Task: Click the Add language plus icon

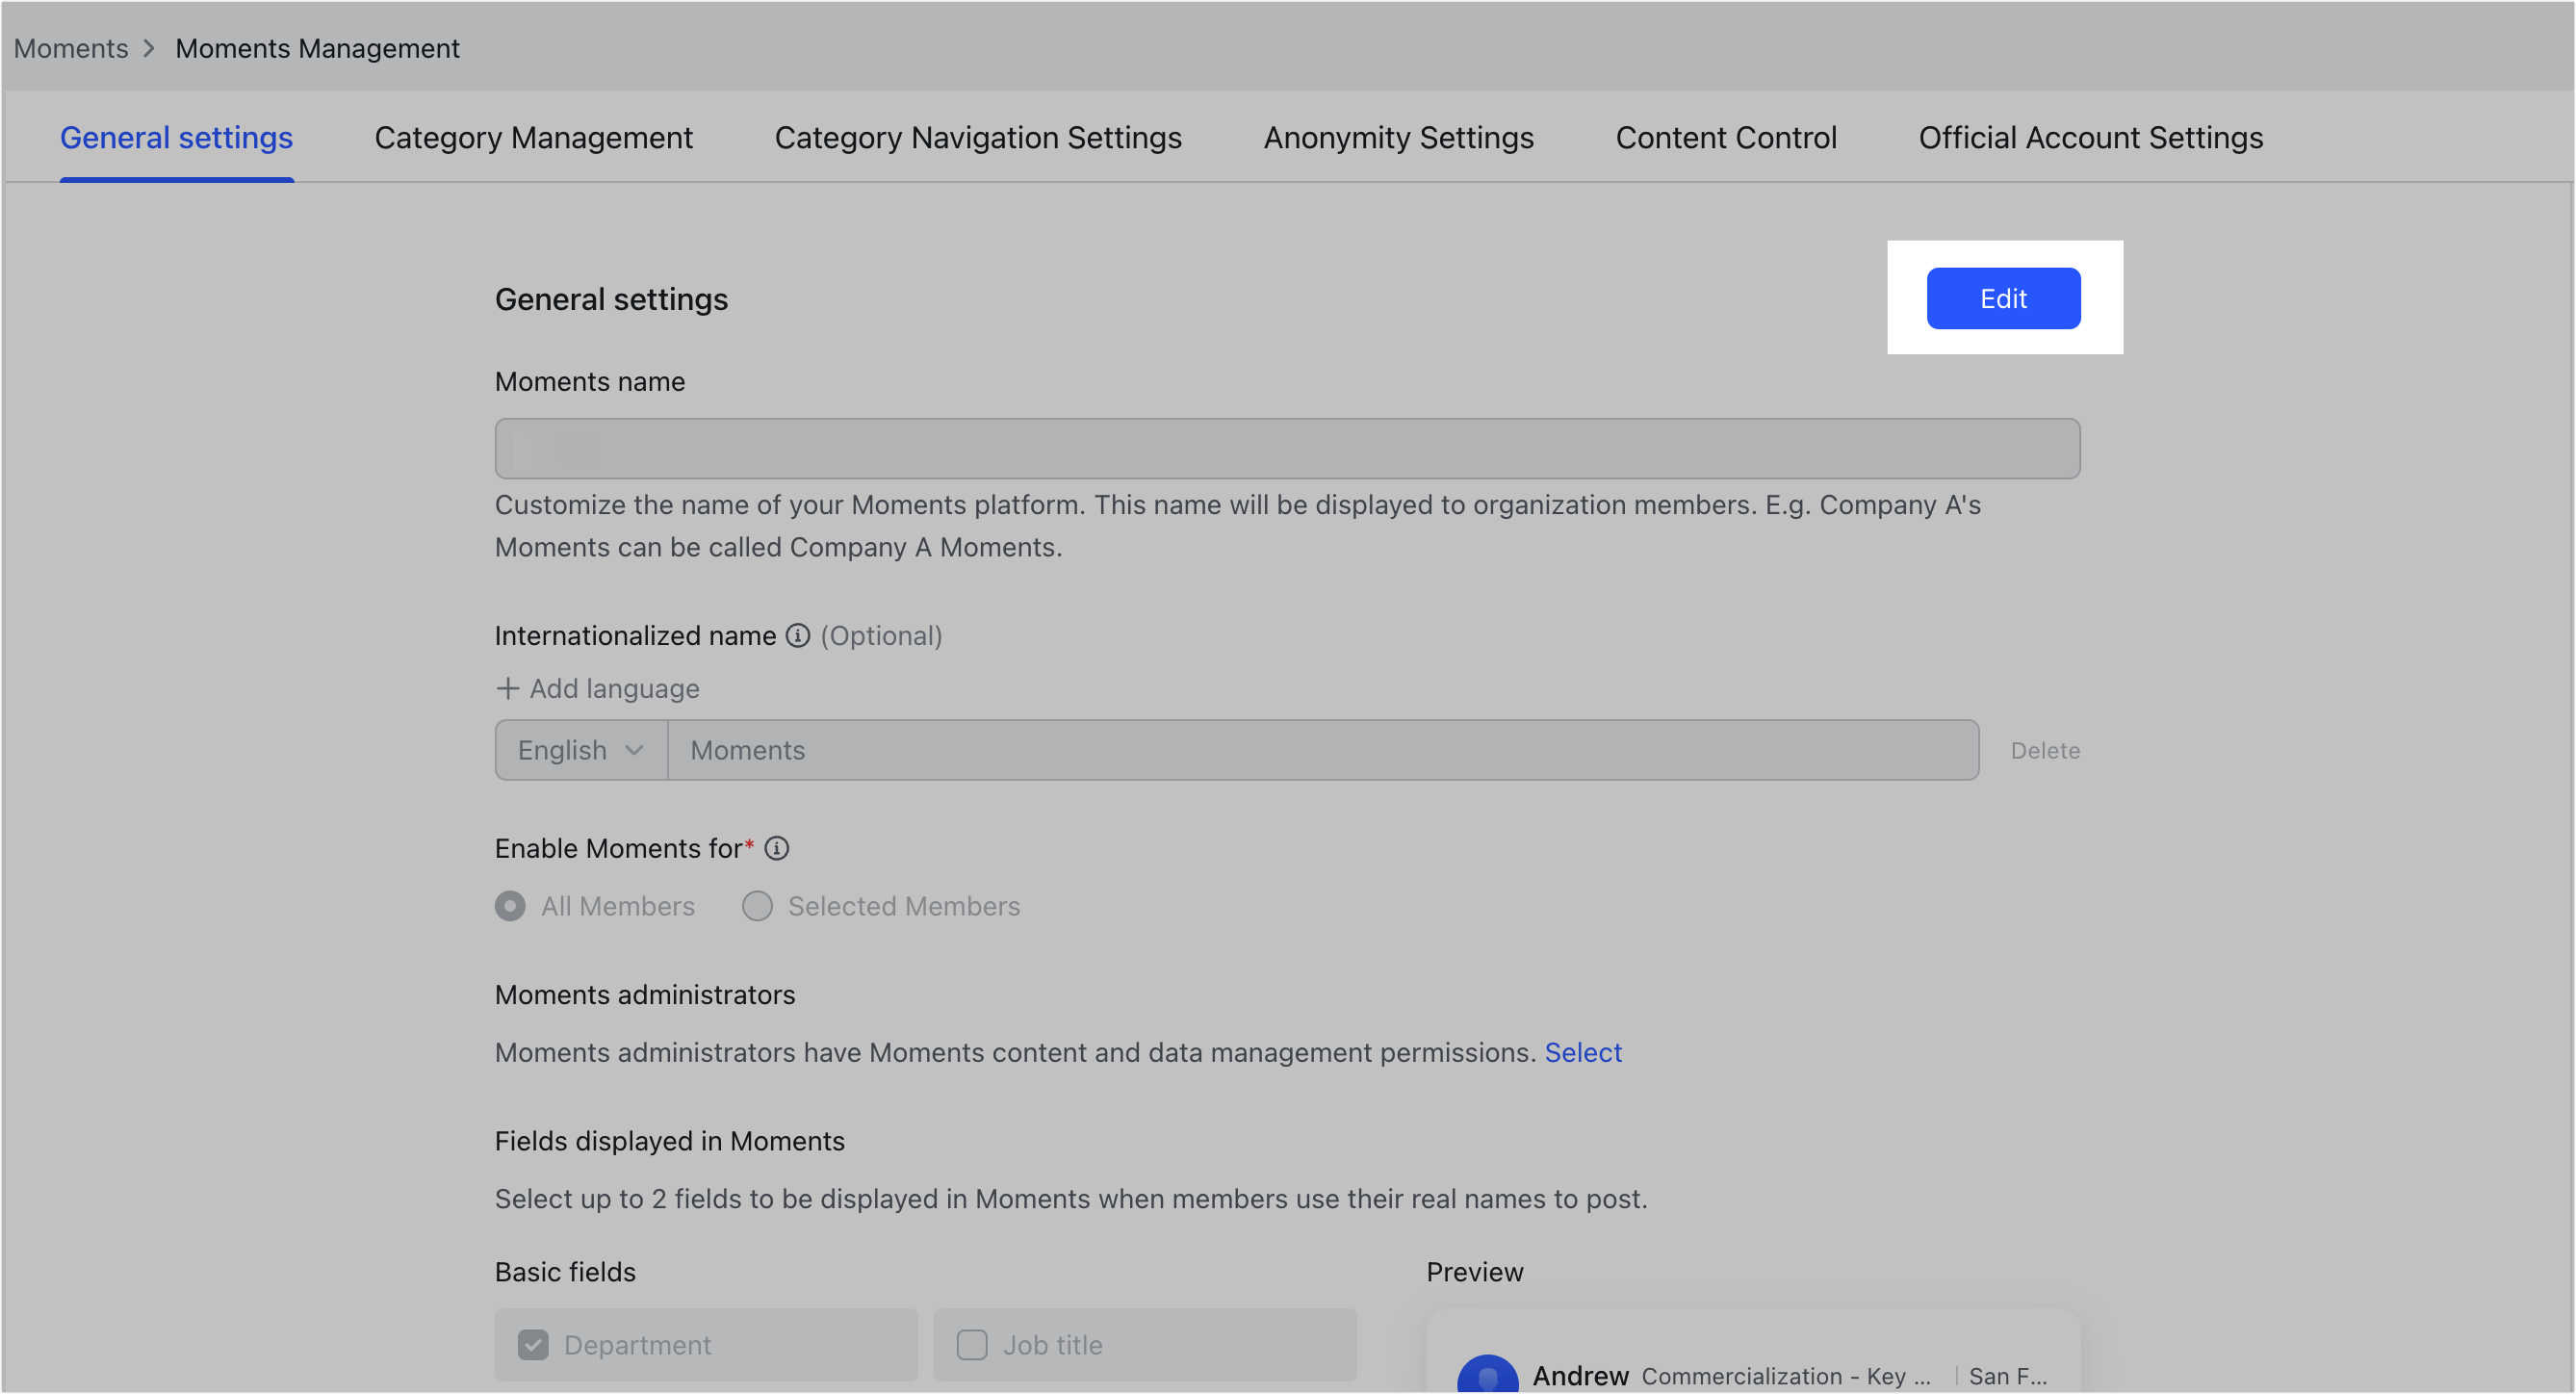Action: tap(507, 688)
